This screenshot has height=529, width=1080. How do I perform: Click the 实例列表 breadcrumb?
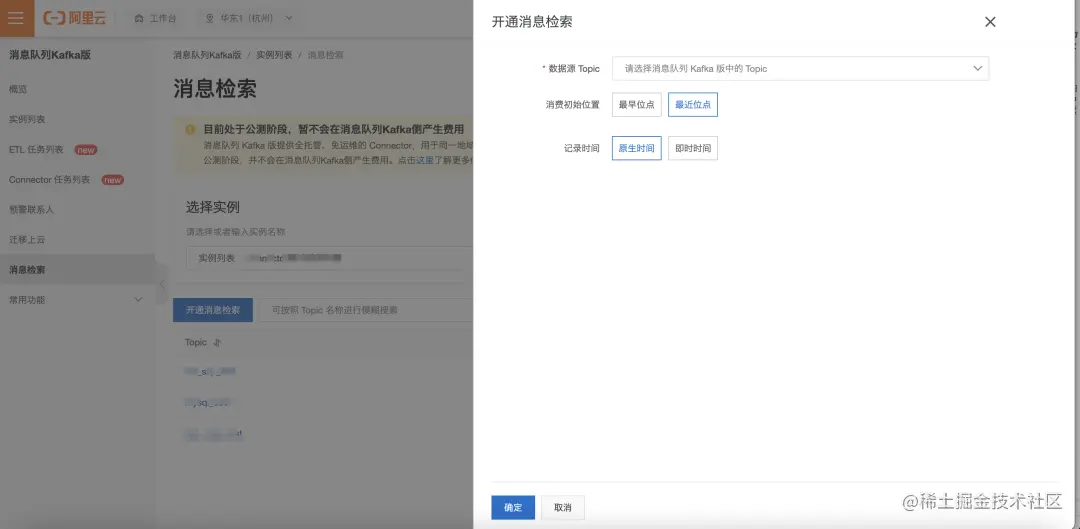point(274,55)
